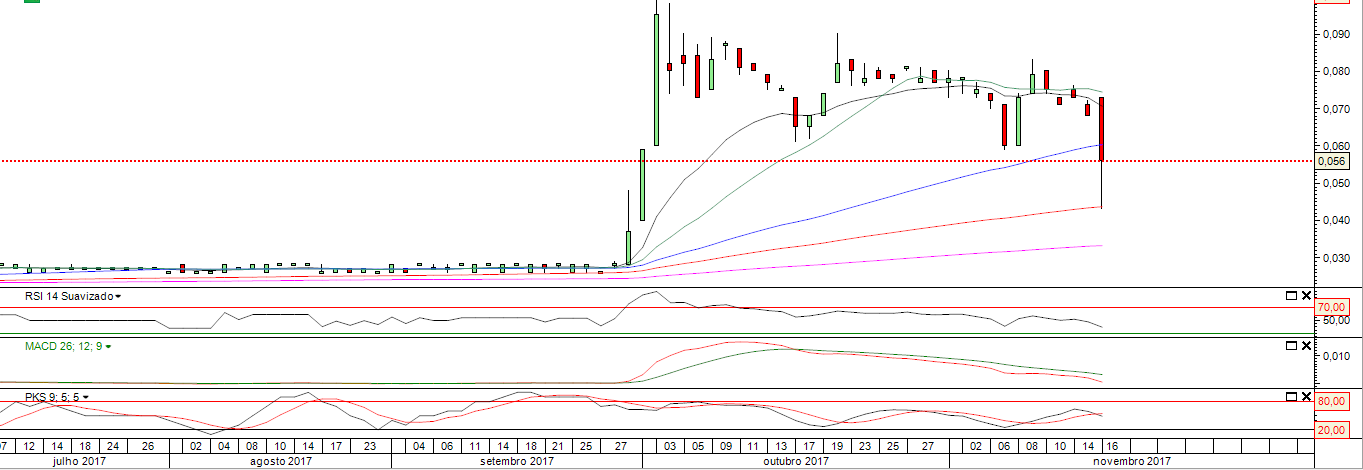
Task: Maximize the RSI indicator panel
Action: [x=1291, y=296]
